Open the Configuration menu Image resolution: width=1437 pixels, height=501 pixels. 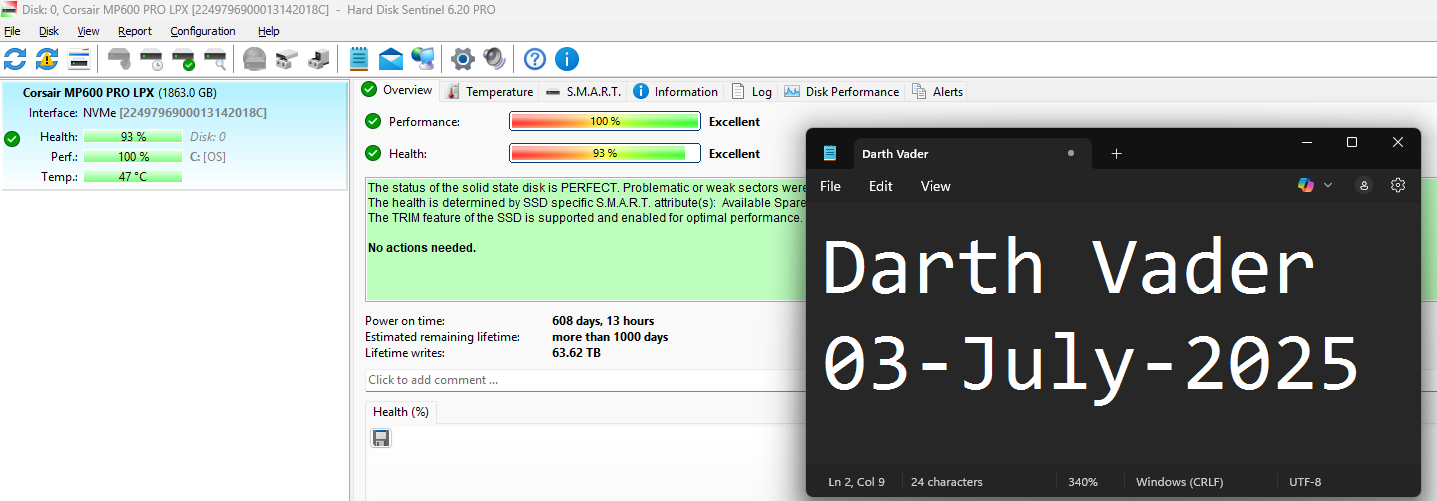(202, 31)
